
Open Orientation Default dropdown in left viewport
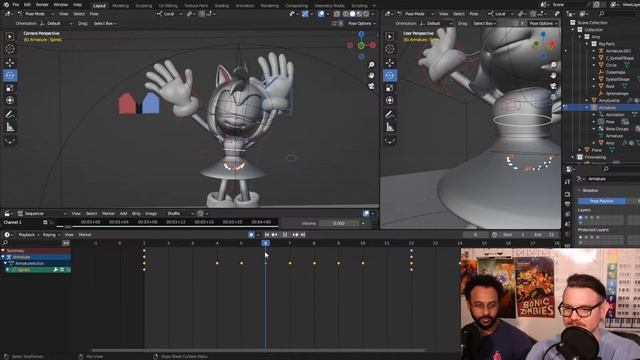tap(56, 24)
